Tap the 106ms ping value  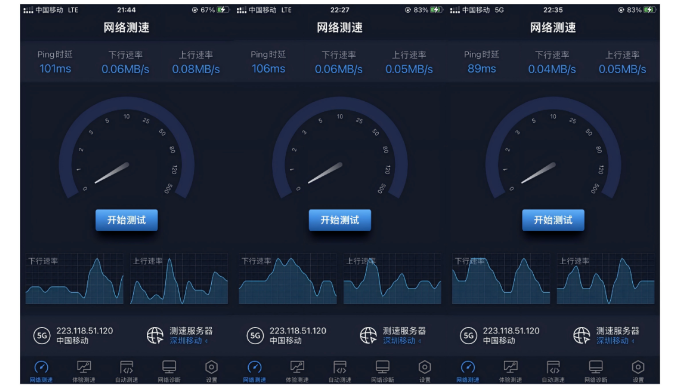tap(268, 69)
